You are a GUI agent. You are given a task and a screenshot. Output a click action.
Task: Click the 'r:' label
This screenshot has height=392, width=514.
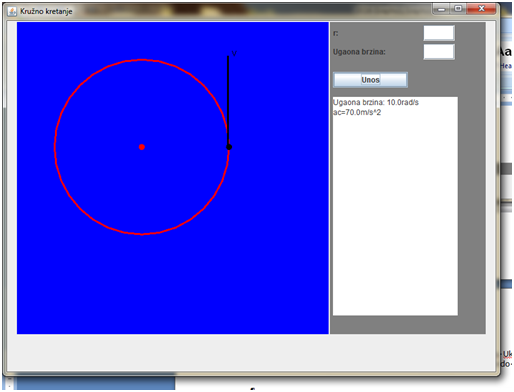pyautogui.click(x=336, y=33)
